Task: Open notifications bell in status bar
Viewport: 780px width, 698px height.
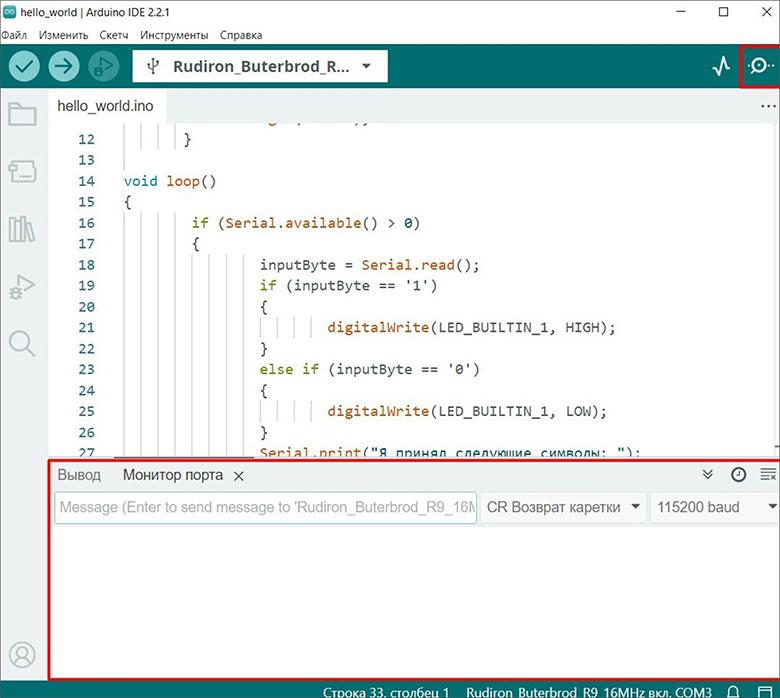Action: [x=733, y=692]
